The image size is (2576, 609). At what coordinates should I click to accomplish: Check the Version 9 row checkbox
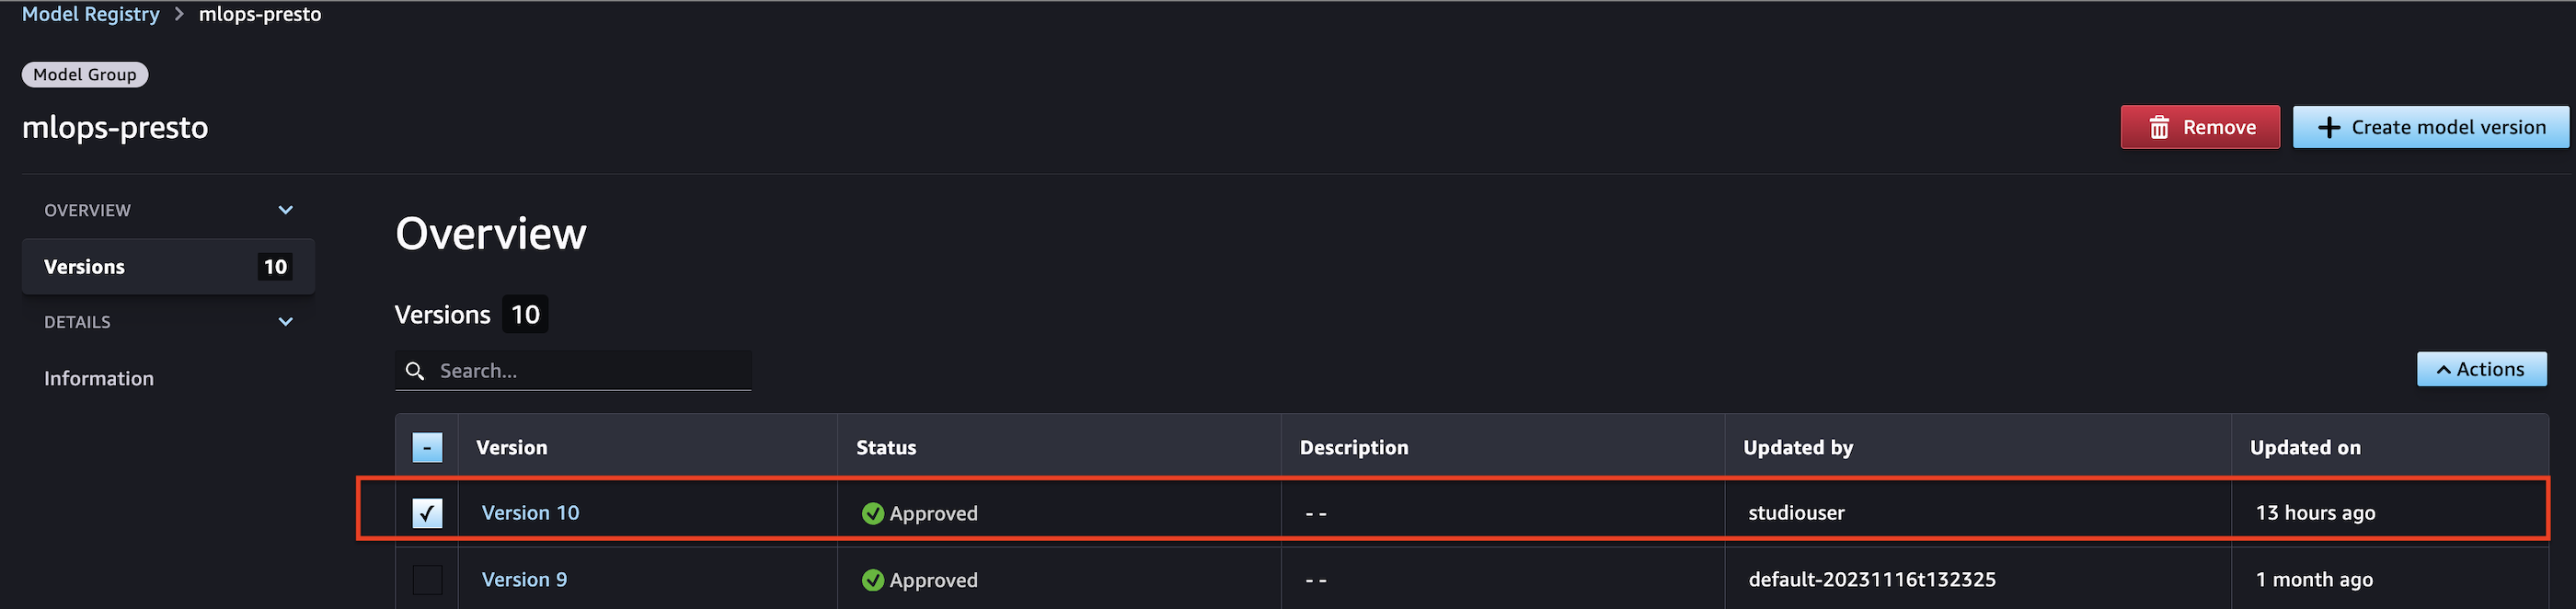coord(427,580)
